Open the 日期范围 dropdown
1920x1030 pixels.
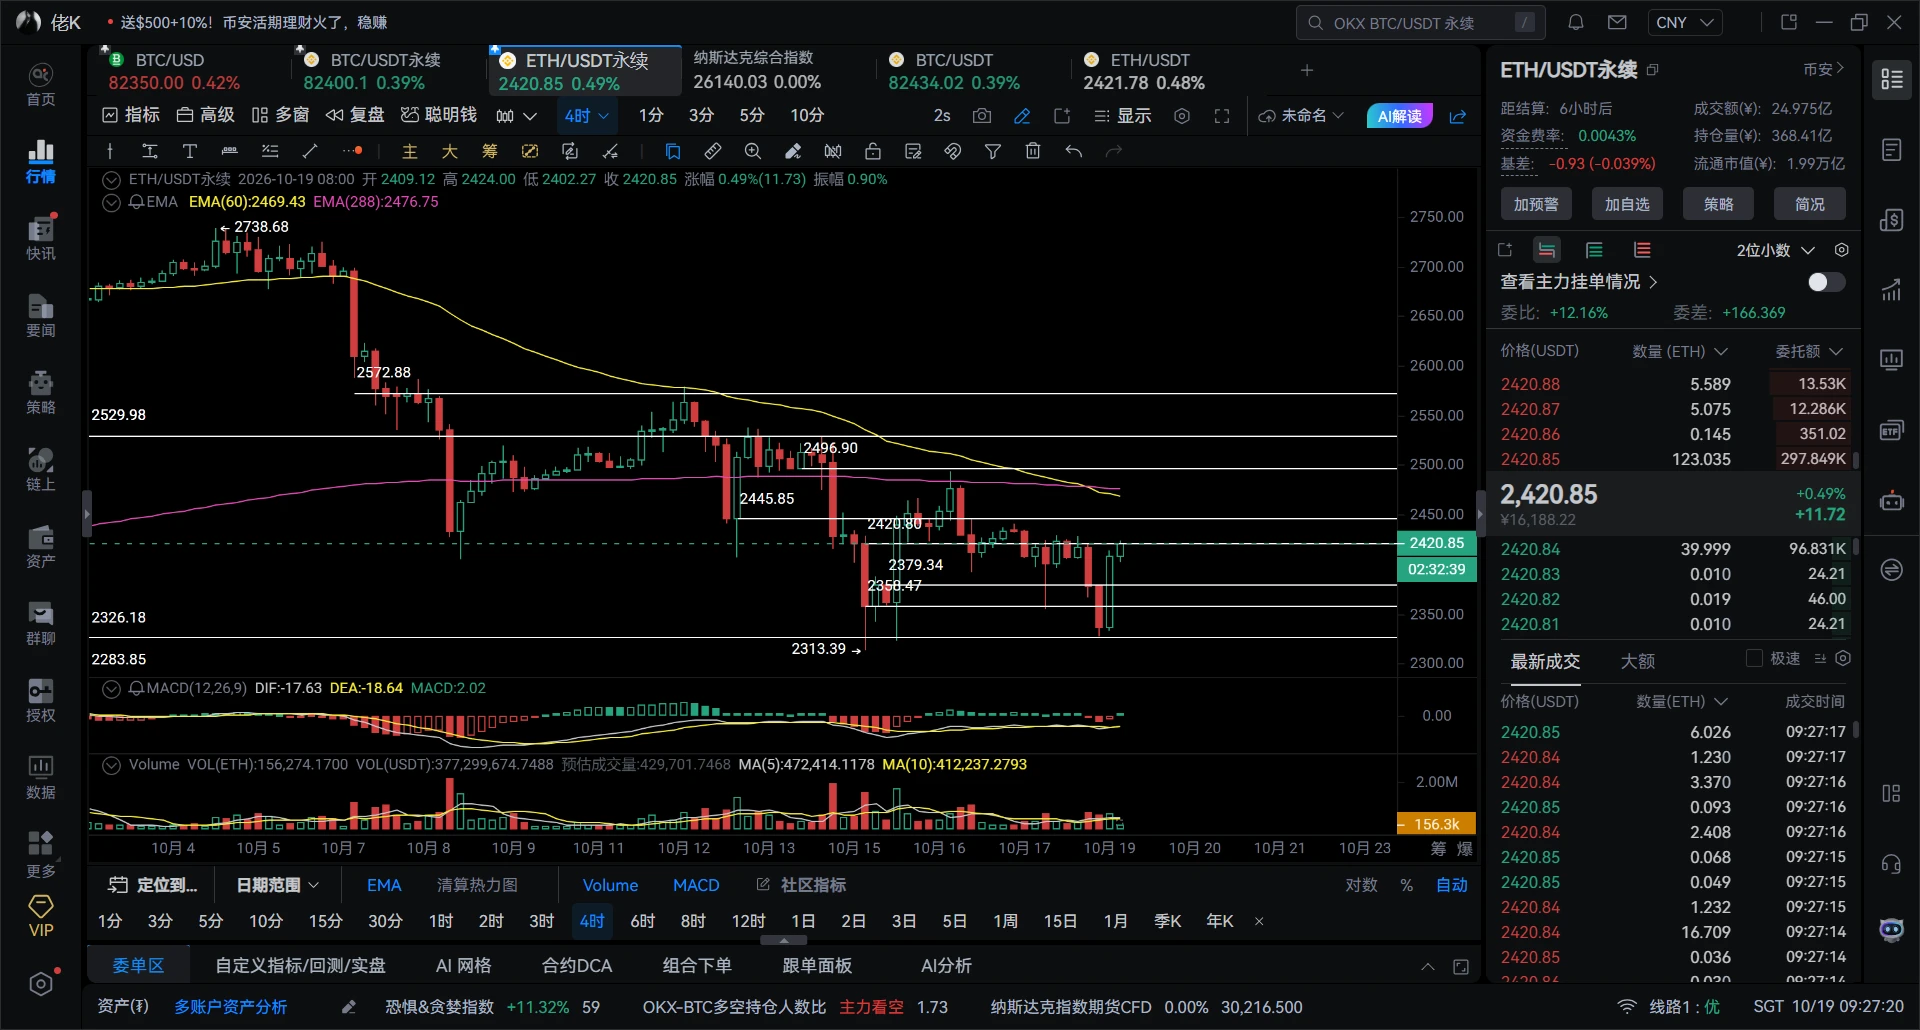click(x=278, y=885)
